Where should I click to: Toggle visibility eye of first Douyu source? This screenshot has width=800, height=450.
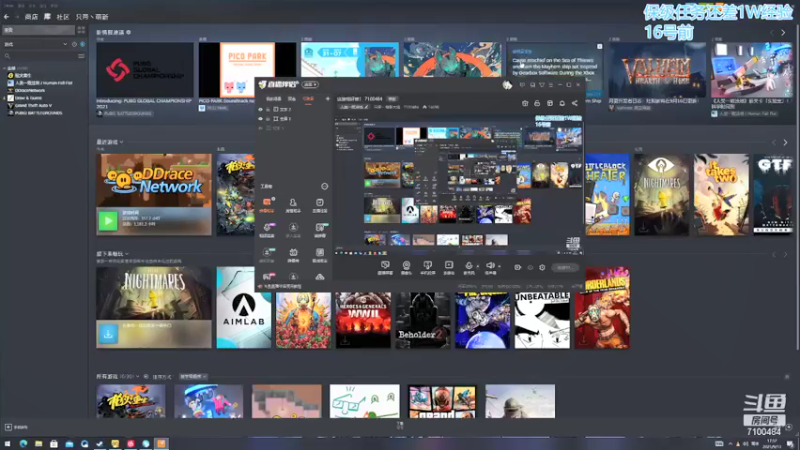[260, 110]
